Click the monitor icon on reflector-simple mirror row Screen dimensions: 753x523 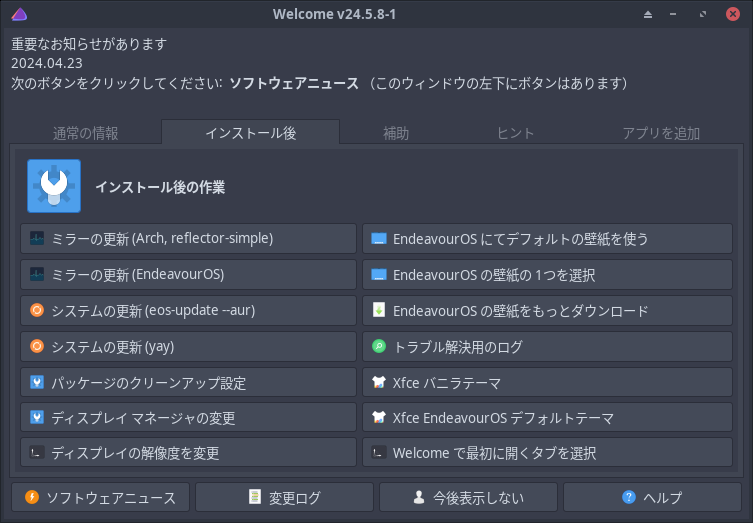37,238
